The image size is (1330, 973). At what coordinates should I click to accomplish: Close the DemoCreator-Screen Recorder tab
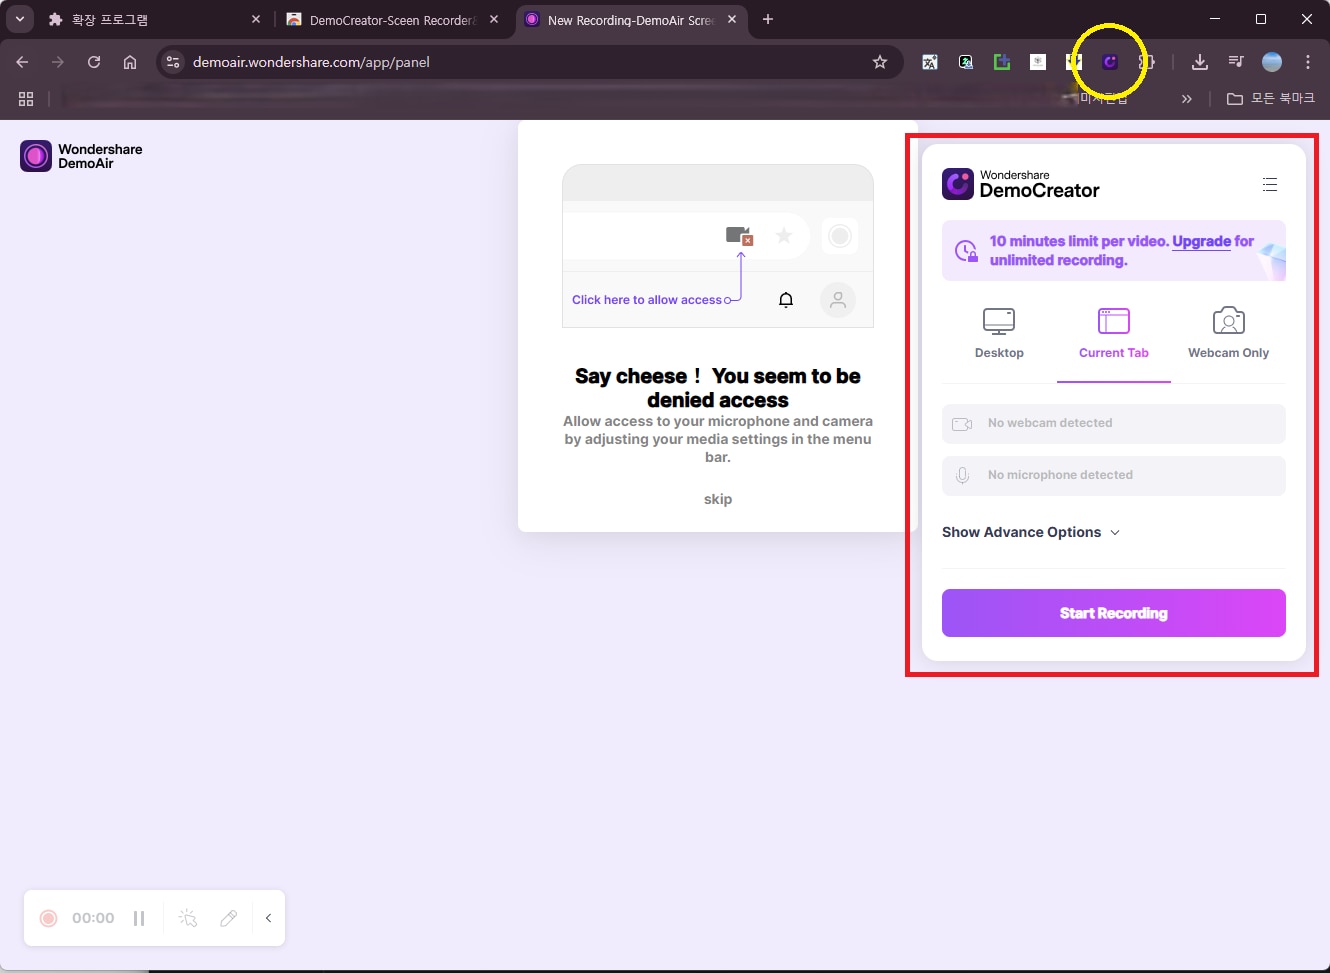click(494, 19)
